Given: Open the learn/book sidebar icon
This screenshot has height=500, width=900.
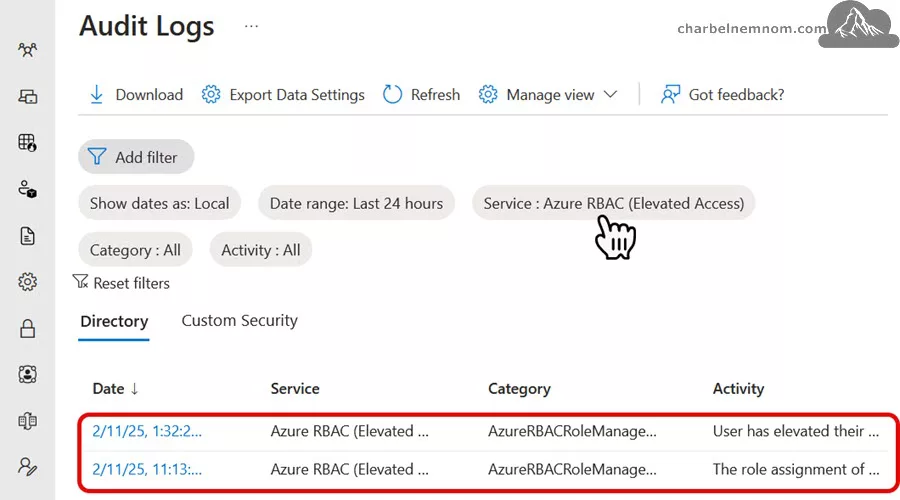Looking at the screenshot, I should (x=27, y=421).
